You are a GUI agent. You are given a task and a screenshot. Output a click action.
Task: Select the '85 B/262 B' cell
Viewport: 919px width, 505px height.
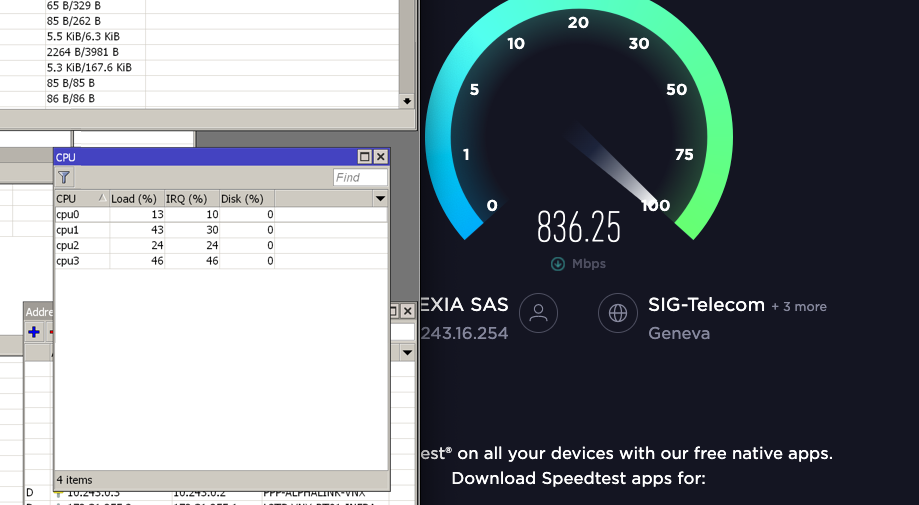tap(73, 21)
